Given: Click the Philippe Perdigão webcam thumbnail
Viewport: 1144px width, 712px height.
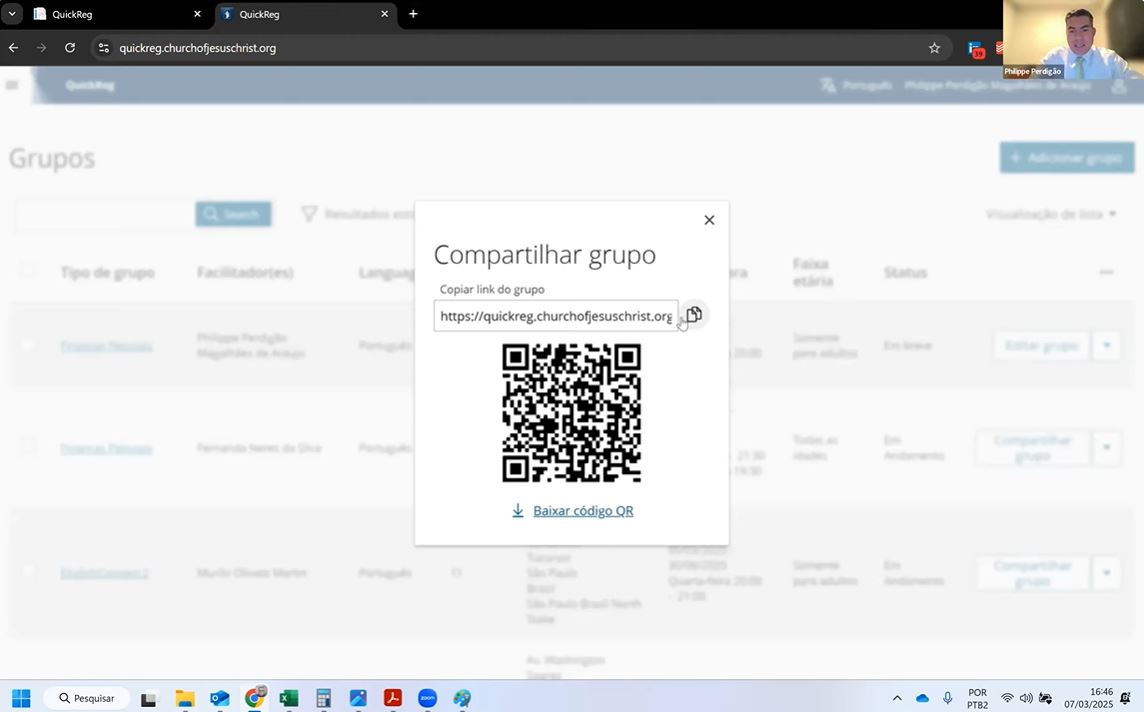Looking at the screenshot, I should click(x=1073, y=39).
